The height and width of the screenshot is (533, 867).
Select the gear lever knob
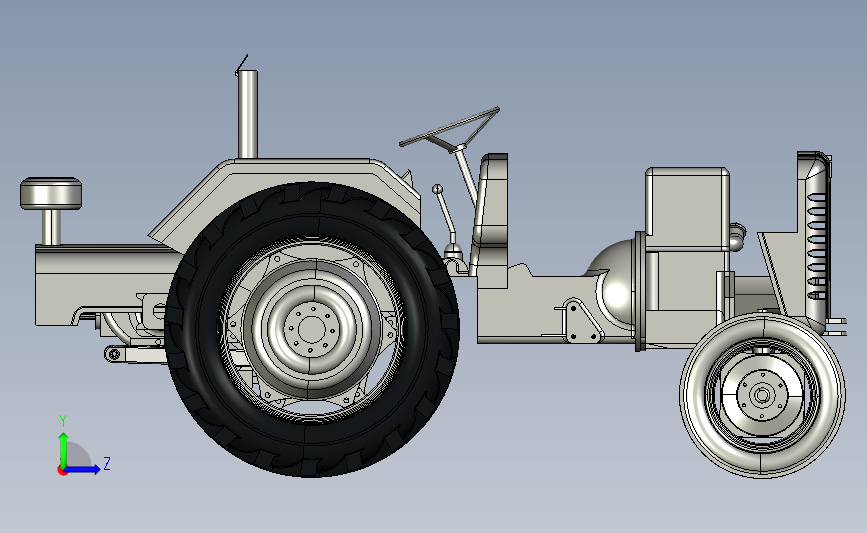[437, 190]
